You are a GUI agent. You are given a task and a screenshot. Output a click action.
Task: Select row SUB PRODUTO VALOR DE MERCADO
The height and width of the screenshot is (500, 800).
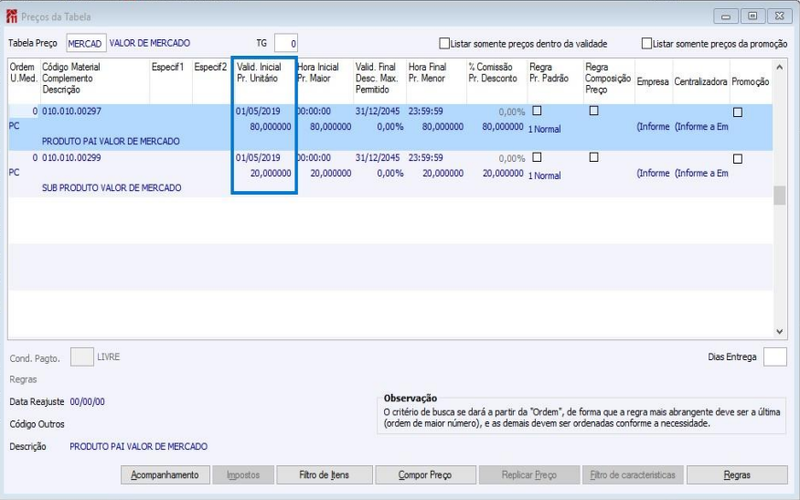click(x=390, y=173)
